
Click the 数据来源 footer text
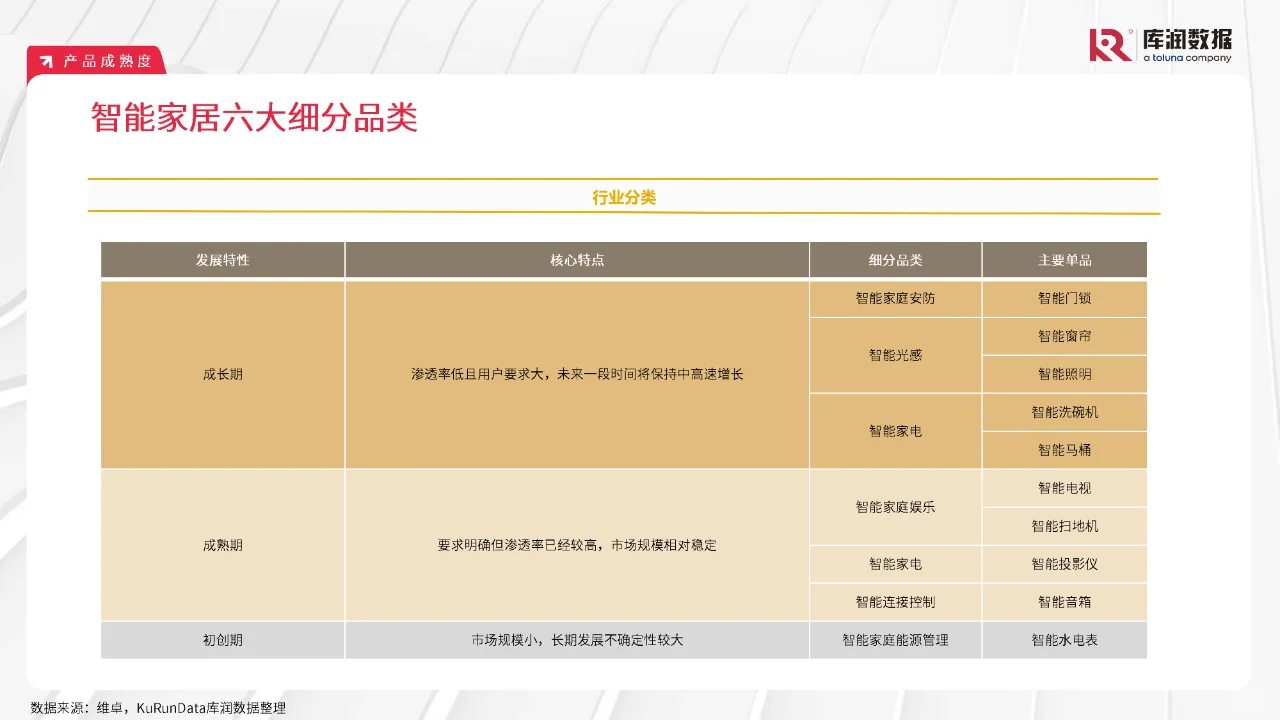pyautogui.click(x=157, y=707)
